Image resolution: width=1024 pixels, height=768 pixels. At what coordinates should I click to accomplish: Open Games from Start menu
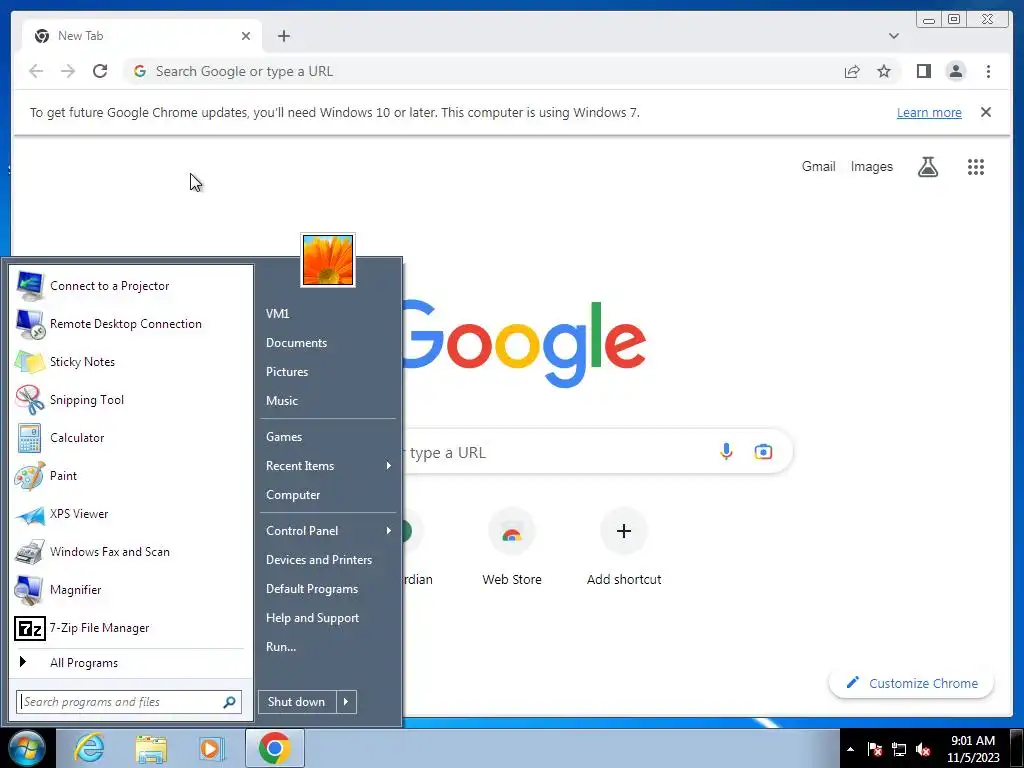pos(328,437)
